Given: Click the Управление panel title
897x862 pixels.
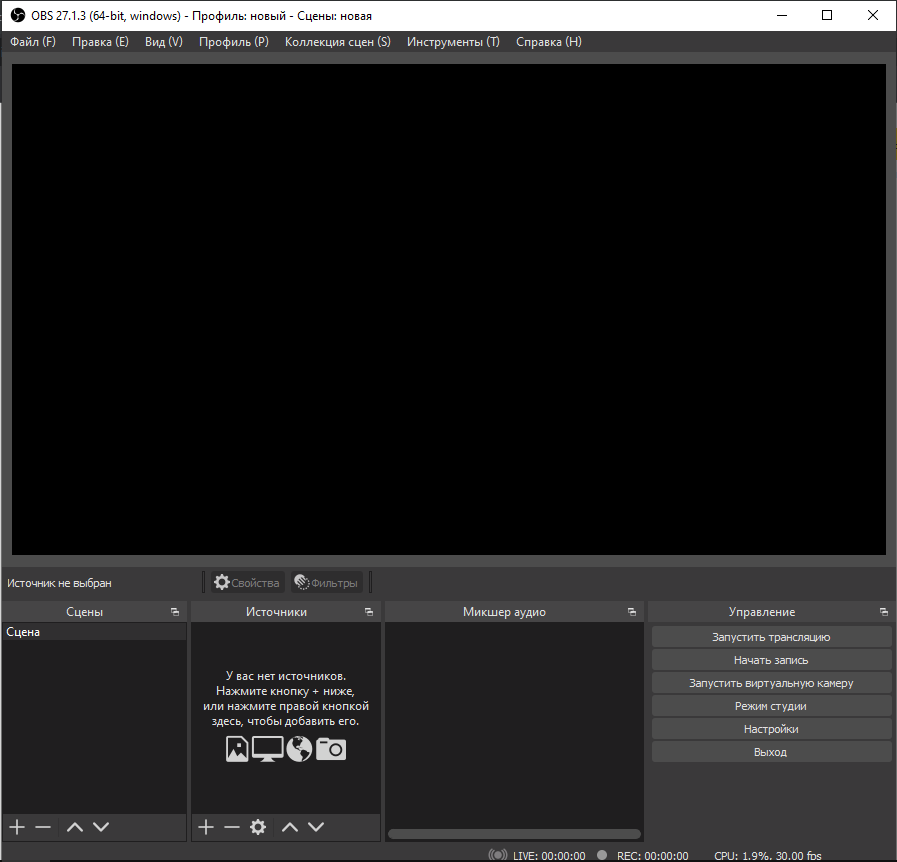Looking at the screenshot, I should [762, 612].
